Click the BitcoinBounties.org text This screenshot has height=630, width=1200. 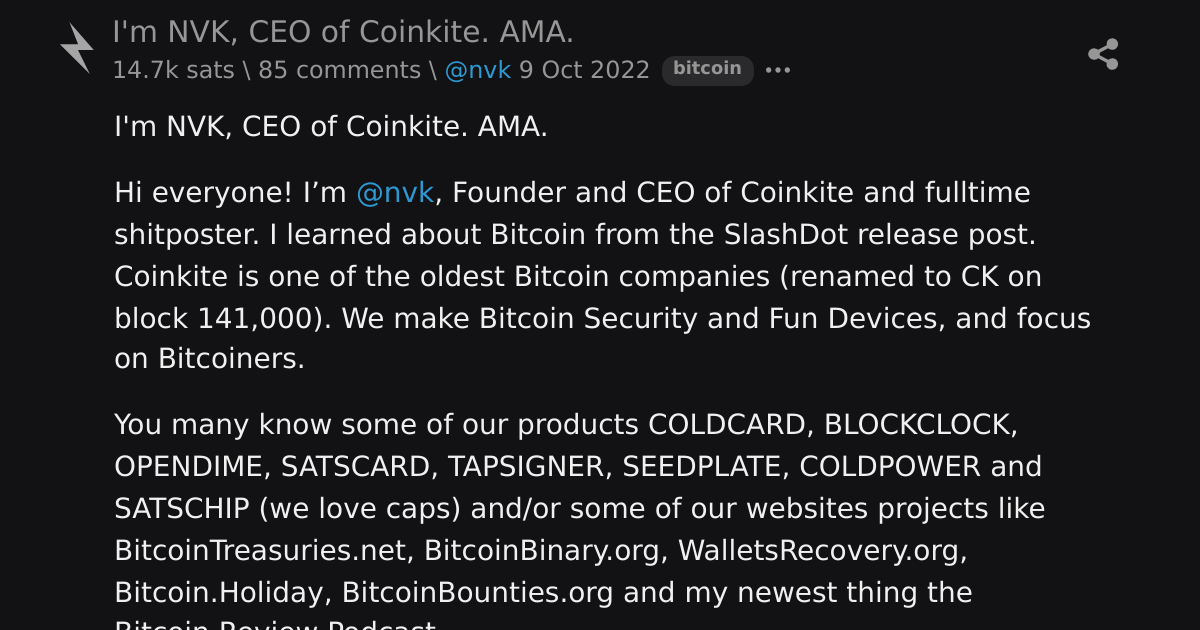coord(478,592)
